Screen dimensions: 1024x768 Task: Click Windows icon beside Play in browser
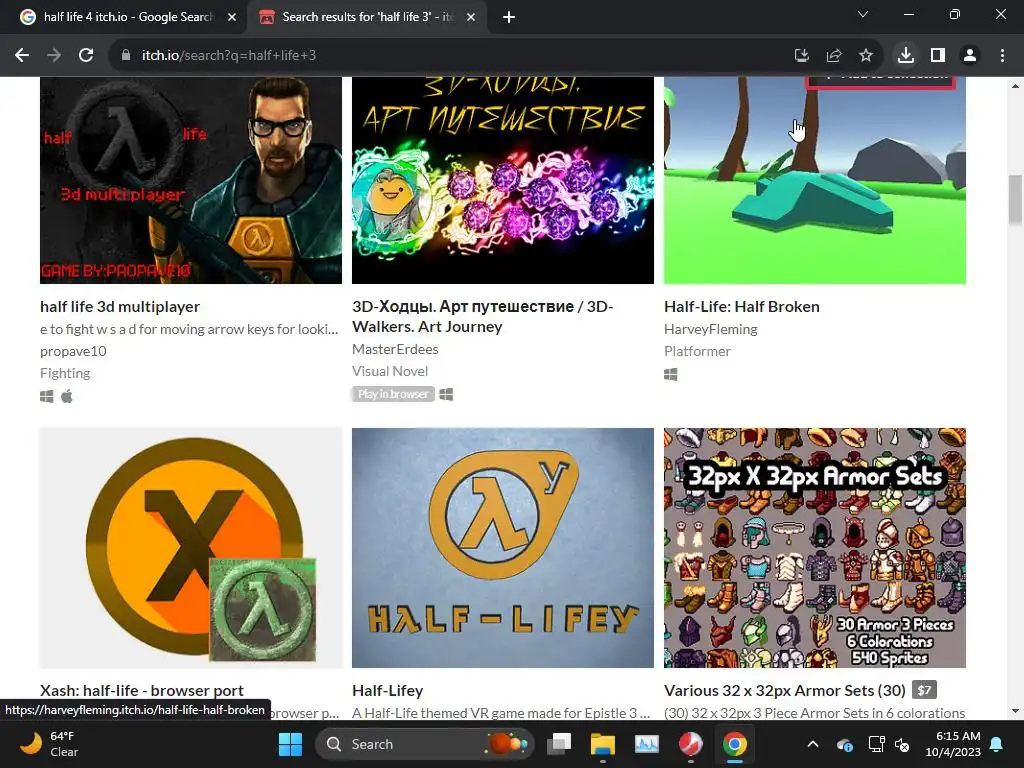(446, 394)
